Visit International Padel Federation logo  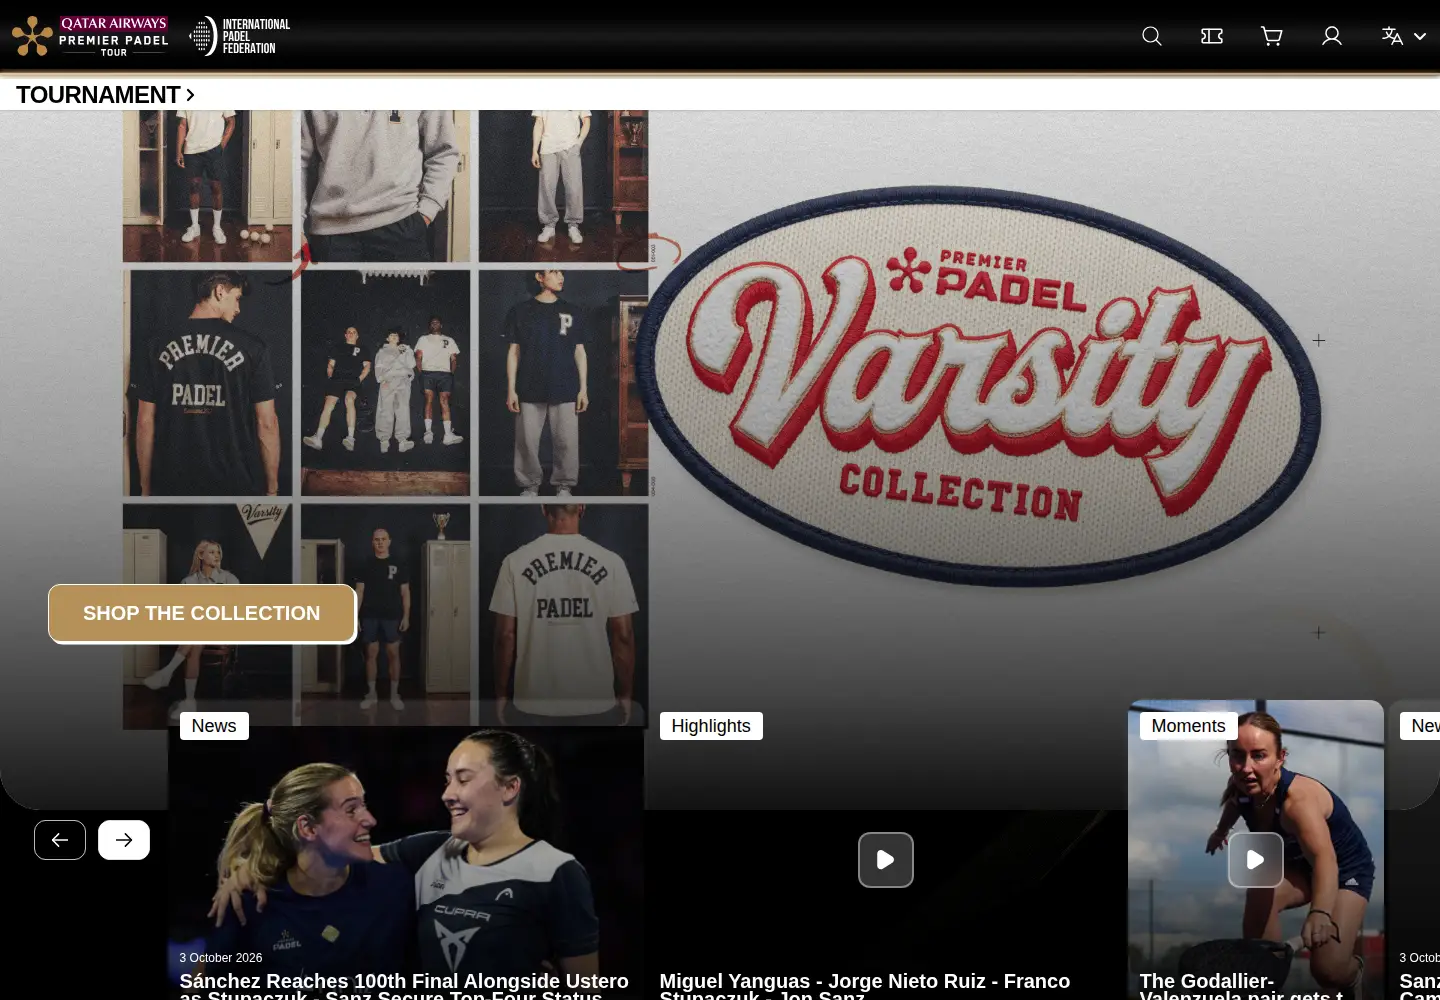(x=240, y=36)
